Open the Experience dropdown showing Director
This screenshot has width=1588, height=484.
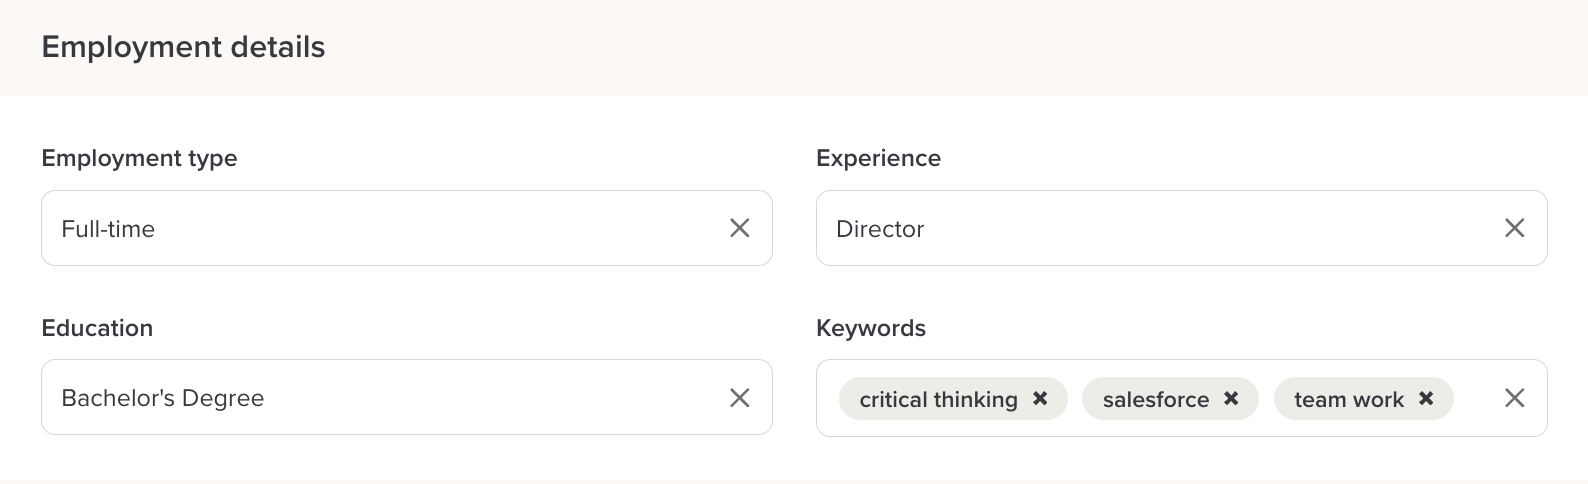(1150, 228)
